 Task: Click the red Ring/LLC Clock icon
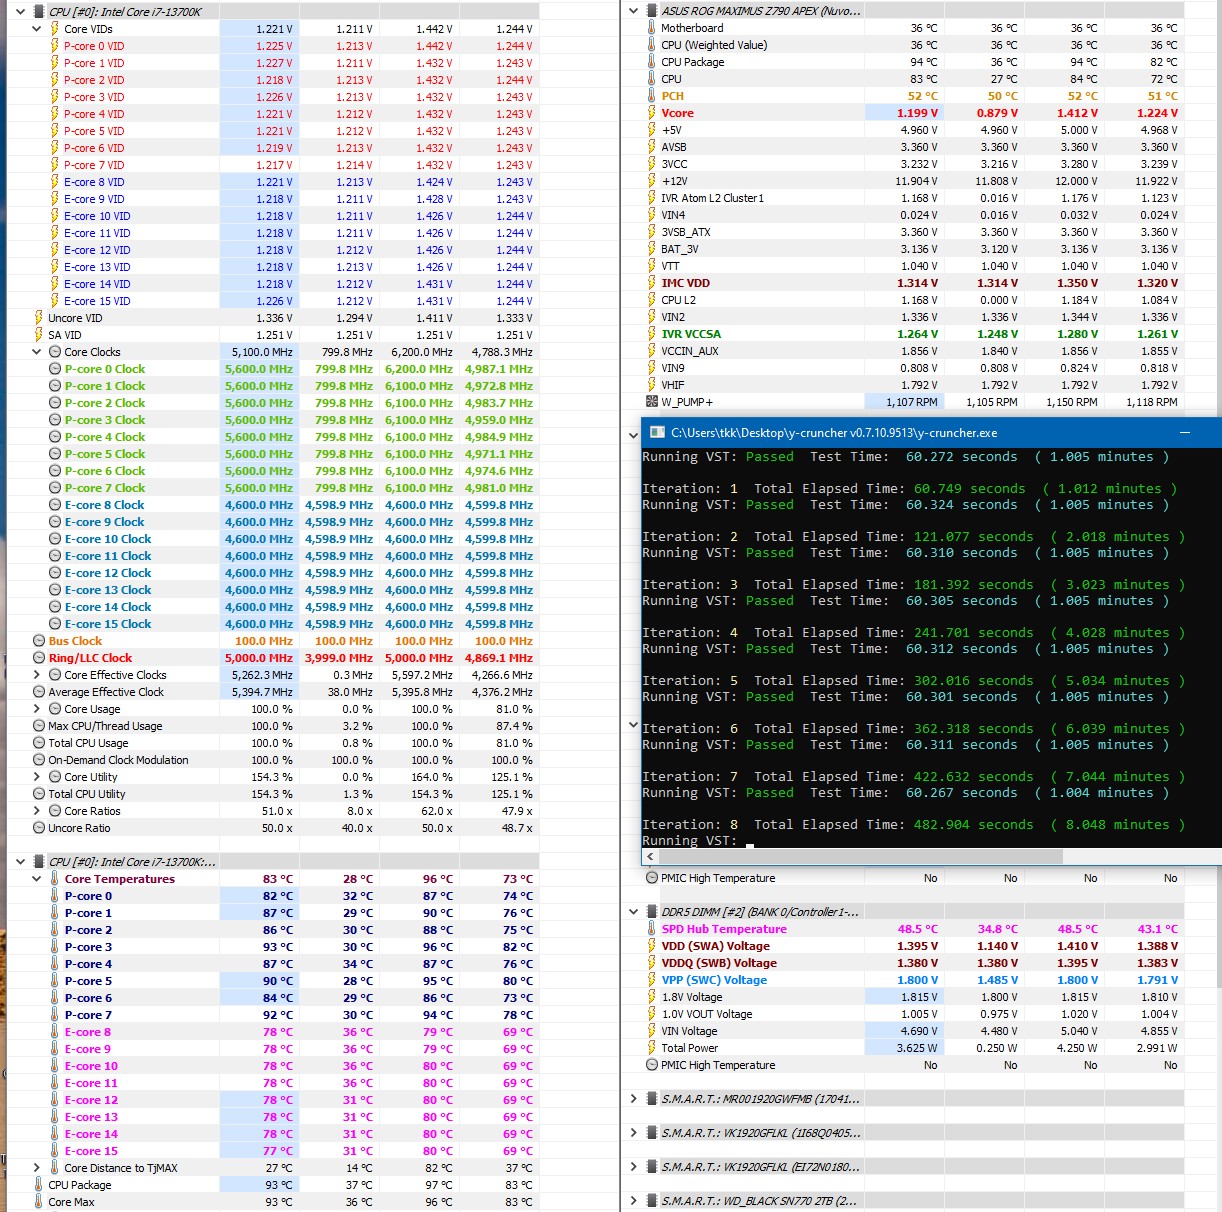pos(39,658)
